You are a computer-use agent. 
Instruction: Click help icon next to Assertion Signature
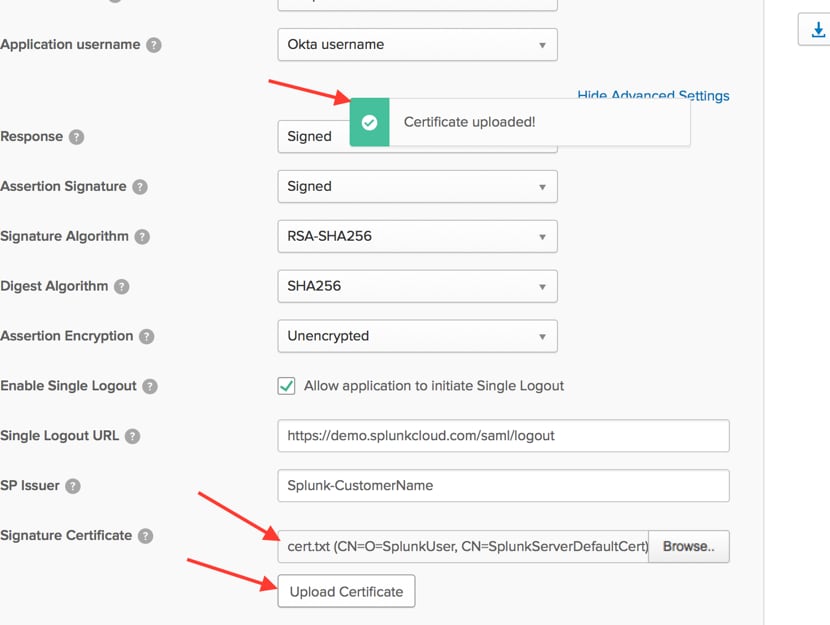pos(140,187)
